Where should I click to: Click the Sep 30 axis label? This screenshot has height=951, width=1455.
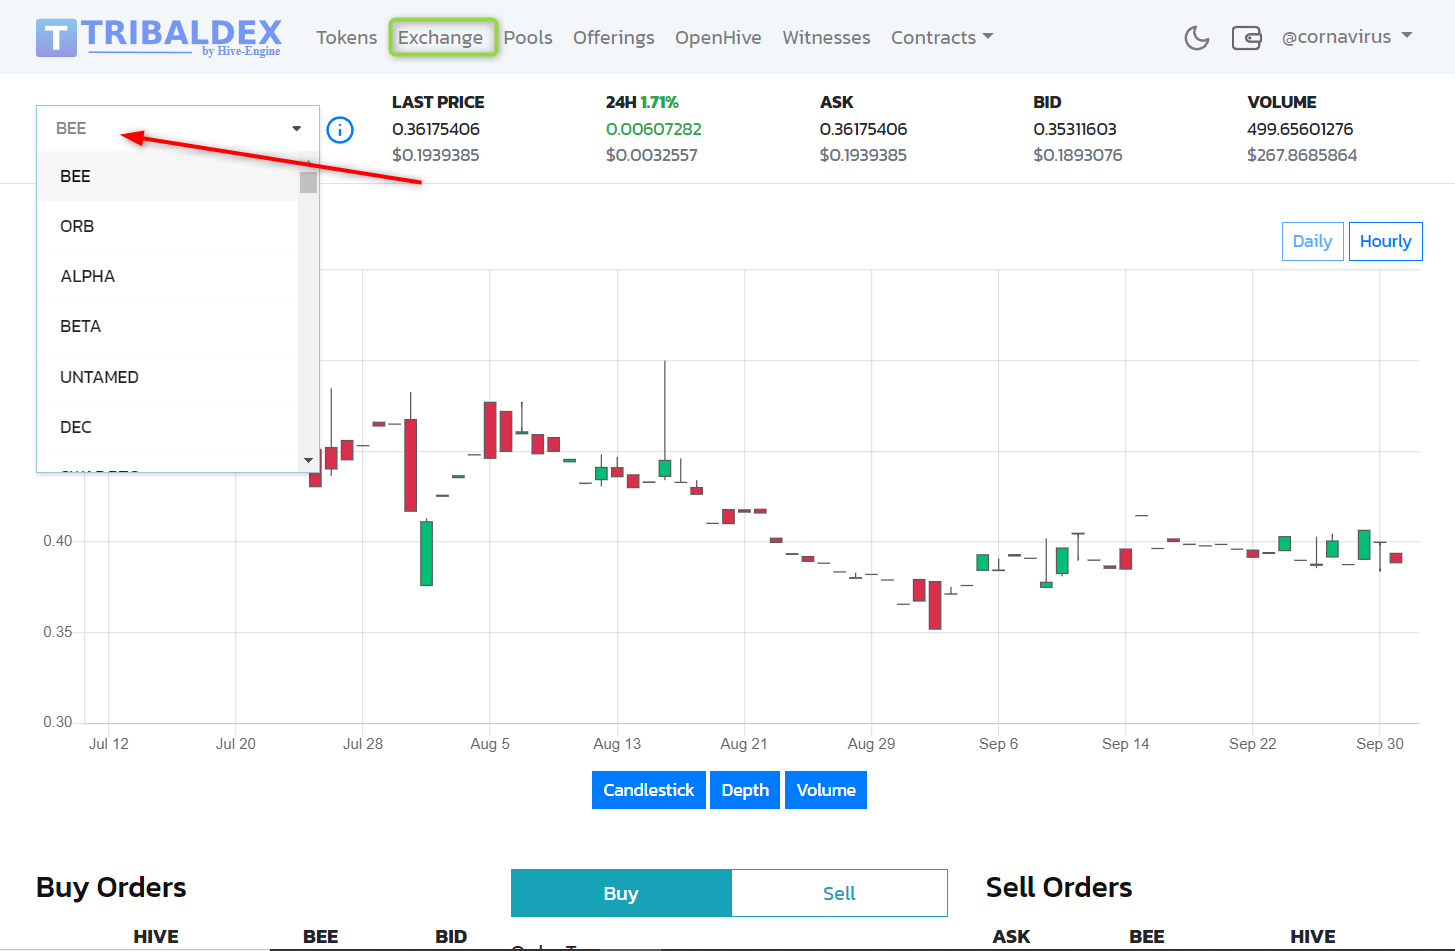[x=1380, y=744]
